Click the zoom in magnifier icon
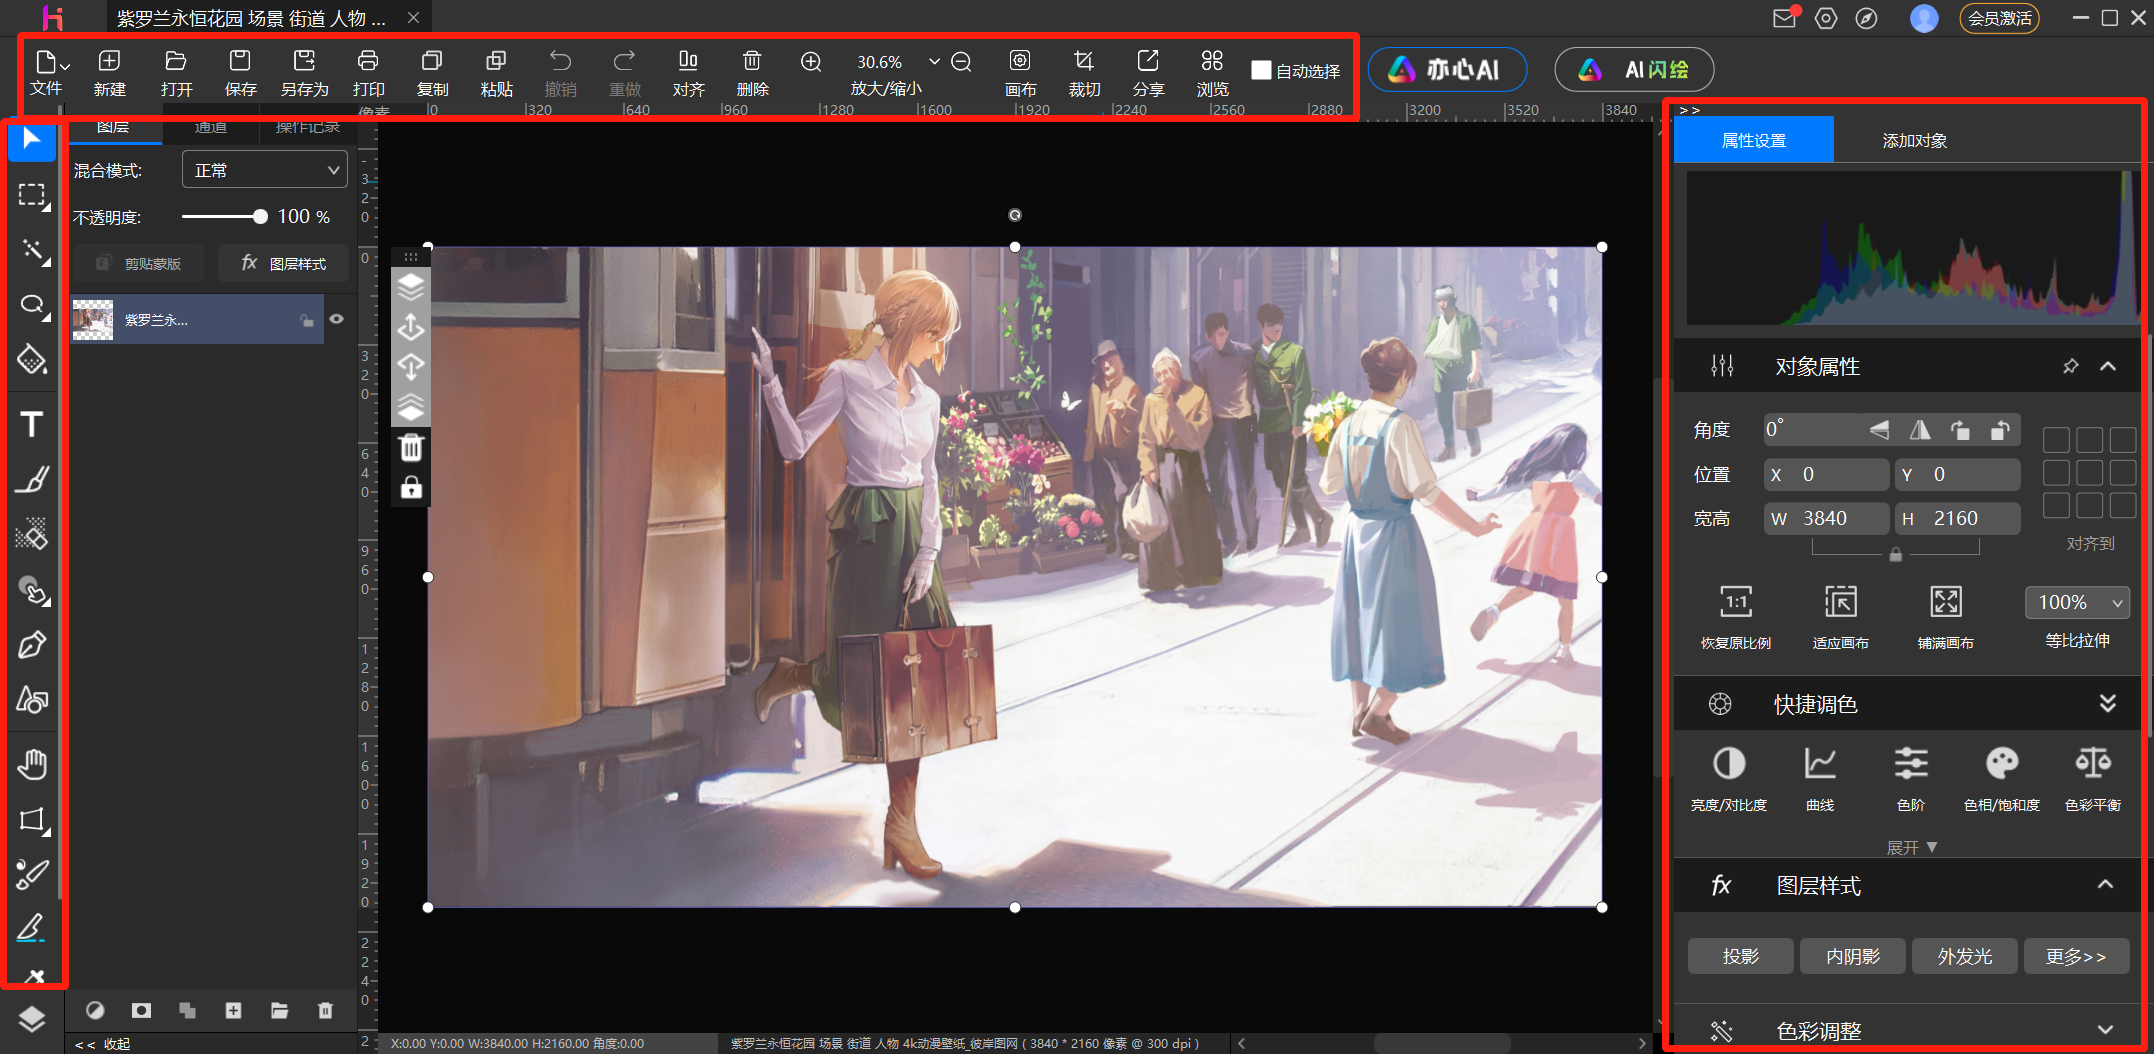The width and height of the screenshot is (2154, 1054). point(811,62)
